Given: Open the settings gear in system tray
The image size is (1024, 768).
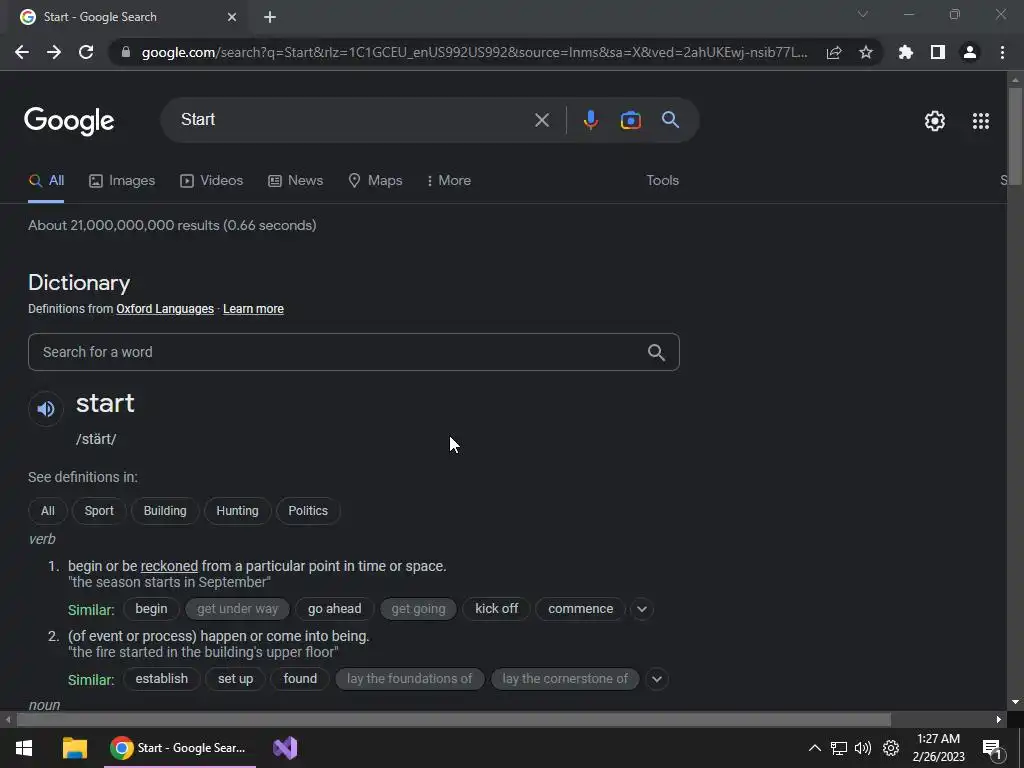Looking at the screenshot, I should click(891, 748).
